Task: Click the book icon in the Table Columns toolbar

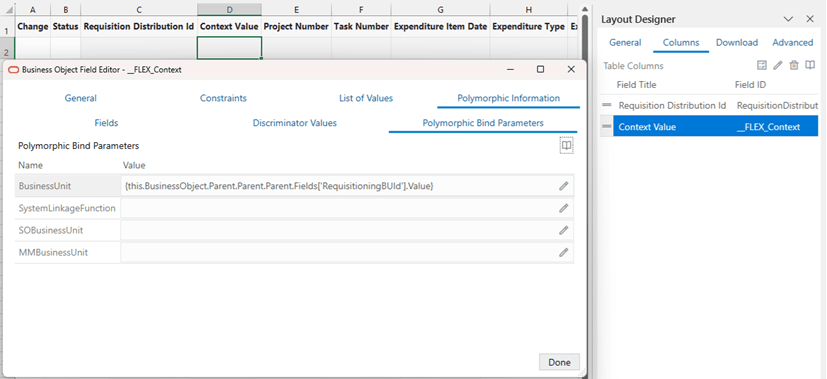Action: coord(810,65)
